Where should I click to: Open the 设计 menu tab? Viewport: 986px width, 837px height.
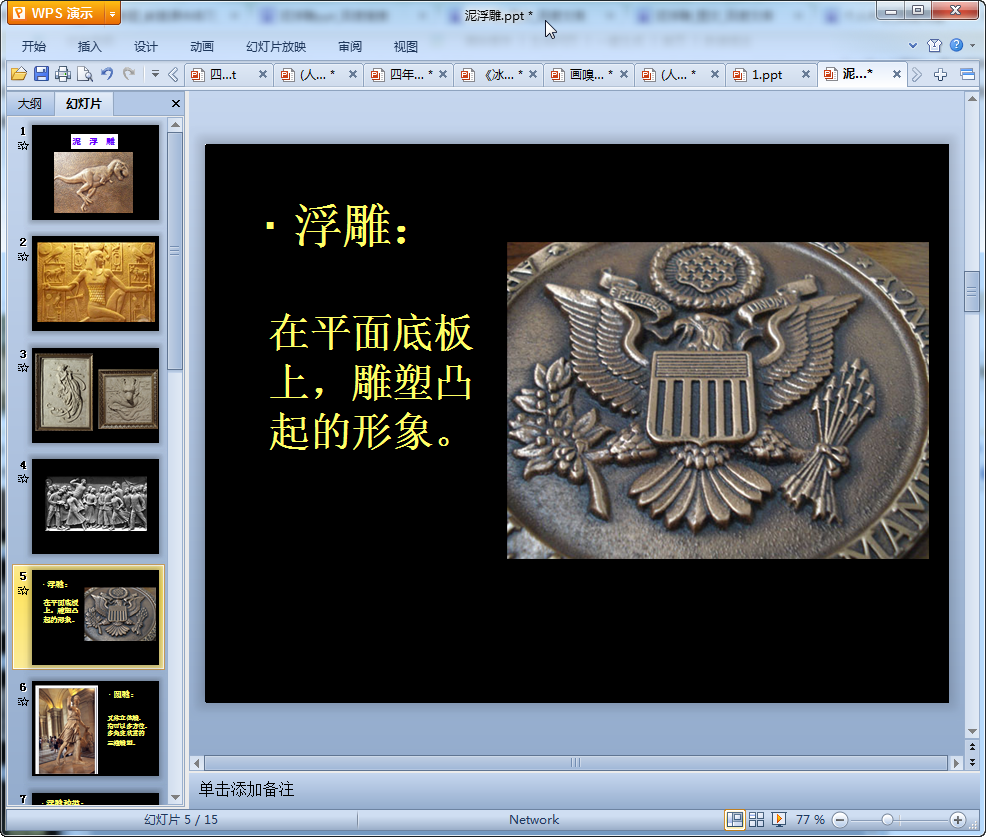tap(145, 47)
